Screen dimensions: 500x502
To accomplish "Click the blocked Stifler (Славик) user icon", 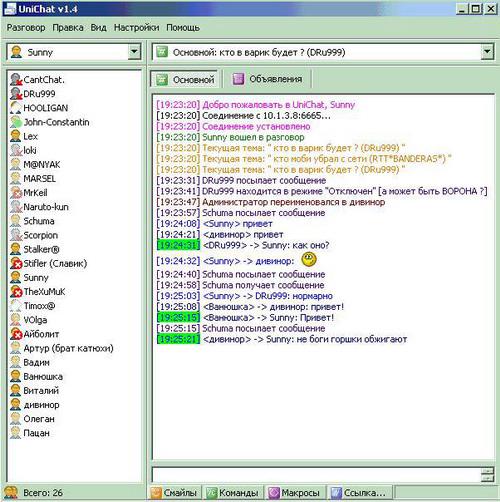I will (16, 263).
